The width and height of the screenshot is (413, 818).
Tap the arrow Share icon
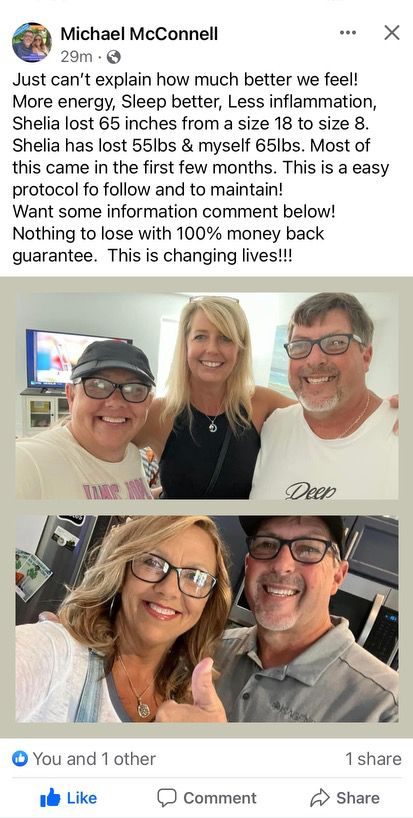pyautogui.click(x=320, y=798)
